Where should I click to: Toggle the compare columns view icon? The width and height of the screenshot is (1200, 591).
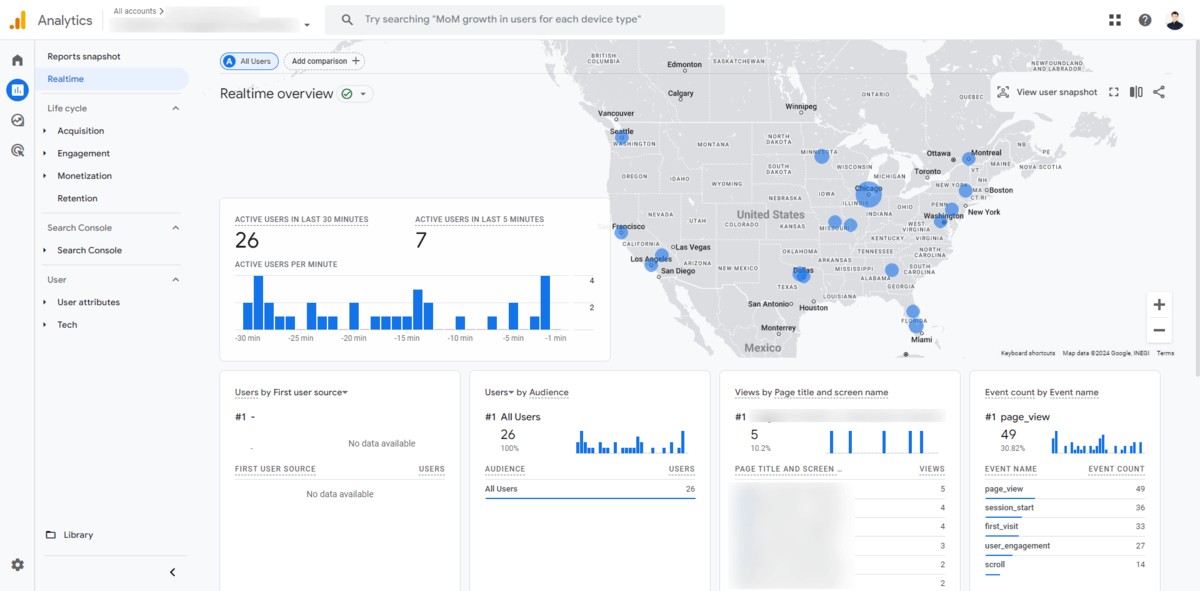[x=1136, y=92]
